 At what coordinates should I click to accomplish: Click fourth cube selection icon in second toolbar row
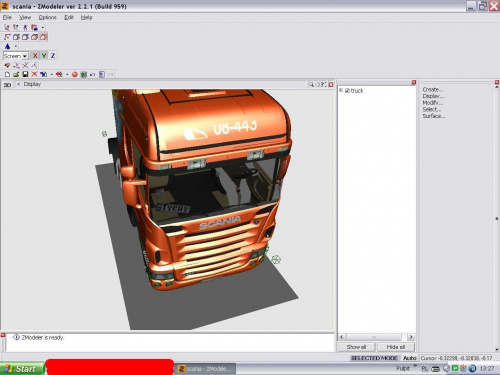(34, 37)
